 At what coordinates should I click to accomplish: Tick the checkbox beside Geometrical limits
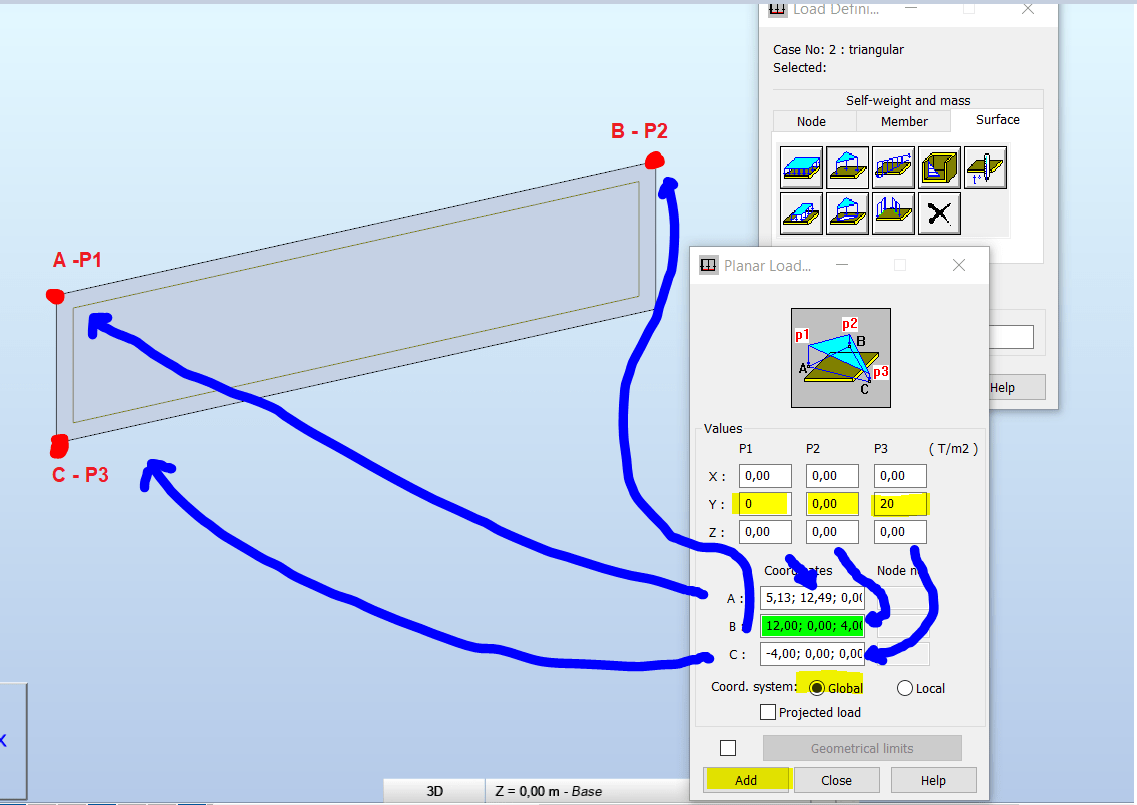[x=728, y=748]
